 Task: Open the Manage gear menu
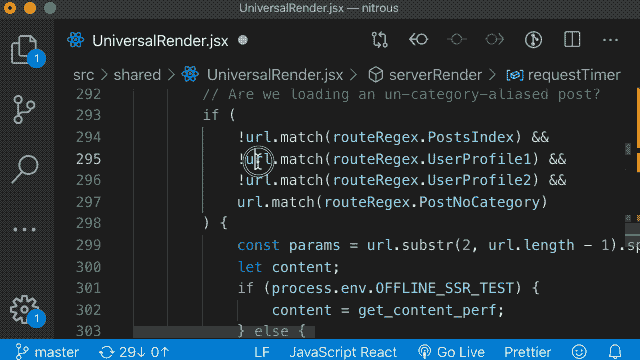24,309
